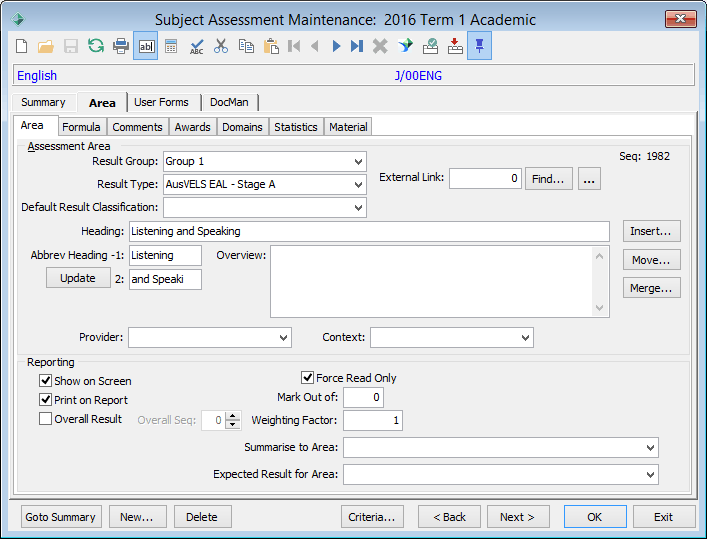Click the Move... button
This screenshot has width=707, height=539.
(651, 260)
